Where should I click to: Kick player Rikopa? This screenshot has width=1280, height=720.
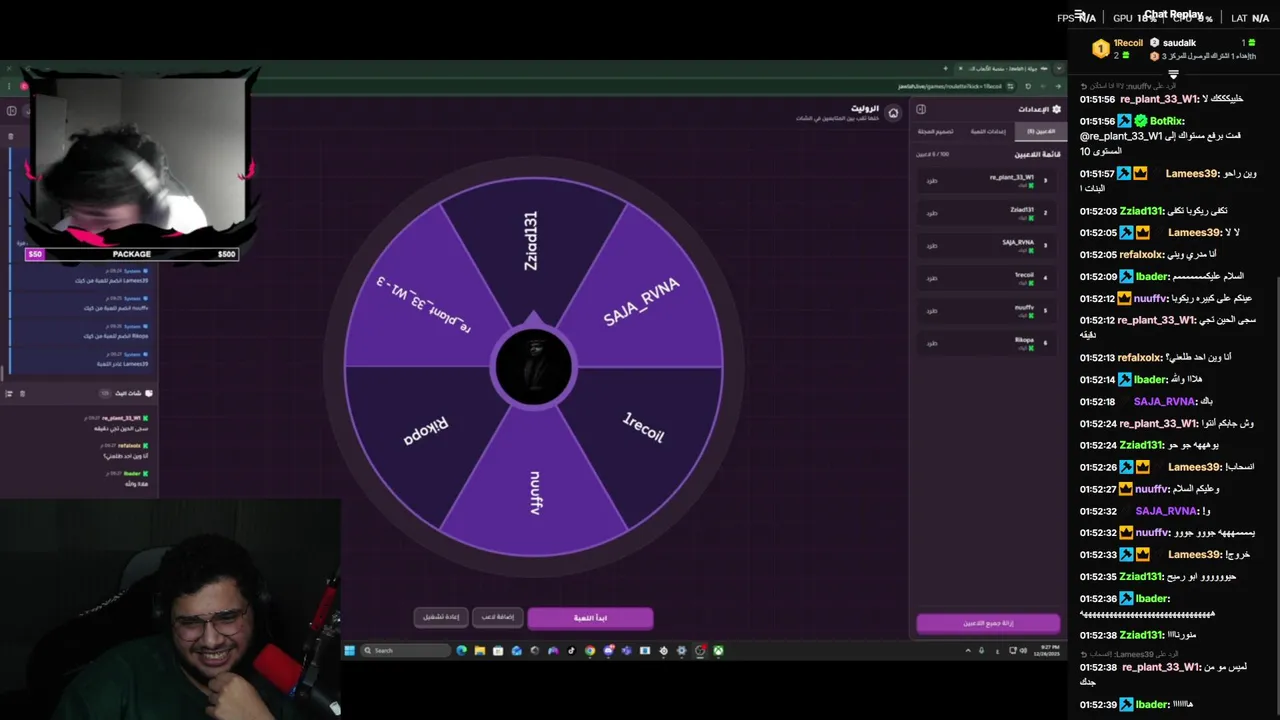pos(932,343)
